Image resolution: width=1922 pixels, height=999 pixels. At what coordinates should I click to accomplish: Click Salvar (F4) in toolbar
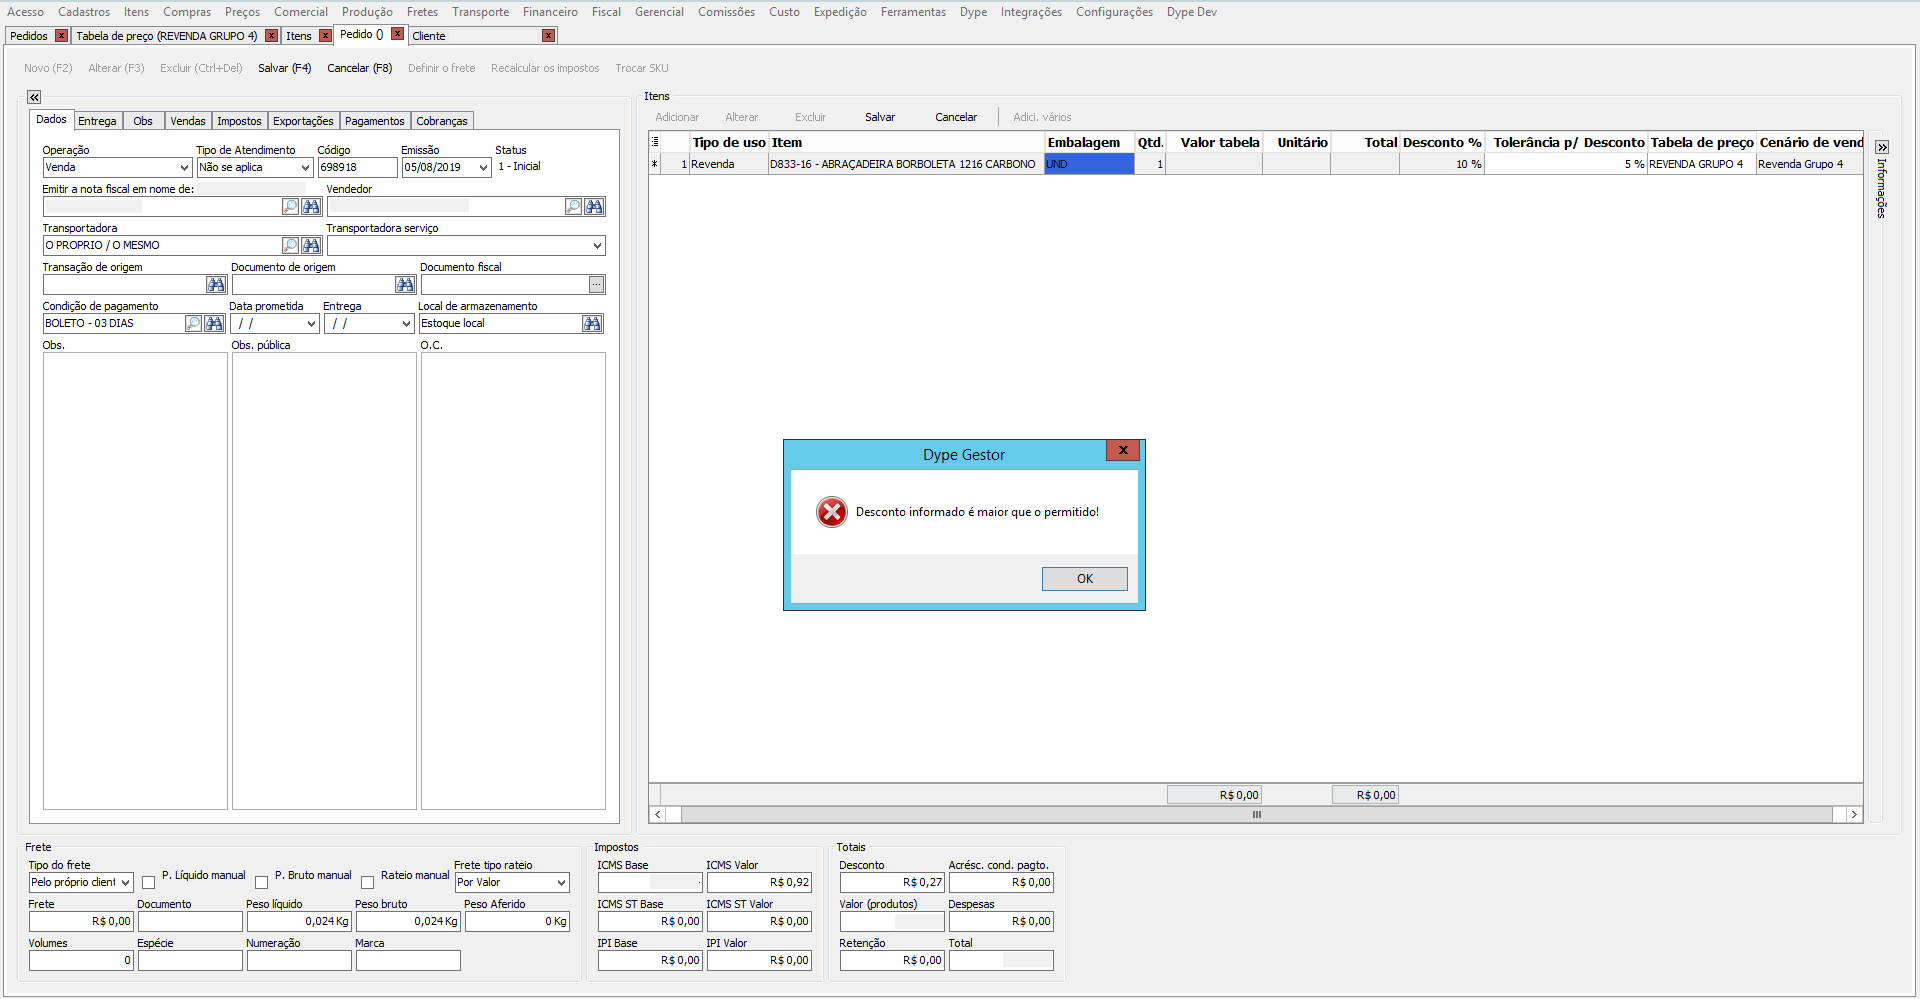pos(285,68)
